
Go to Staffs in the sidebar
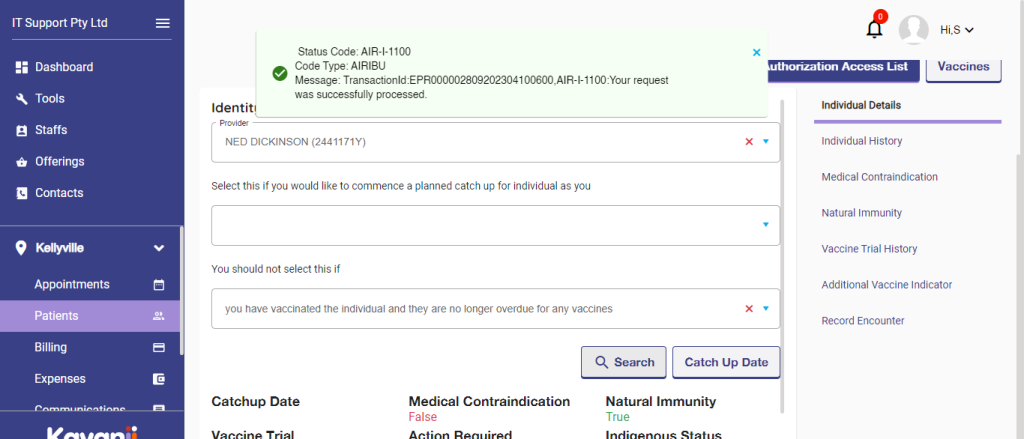[x=51, y=130]
